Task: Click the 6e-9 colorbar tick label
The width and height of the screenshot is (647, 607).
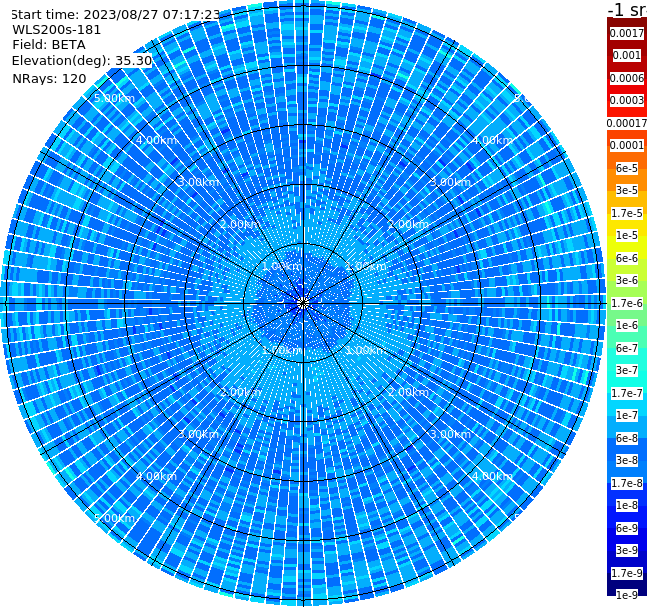Action: tap(627, 528)
